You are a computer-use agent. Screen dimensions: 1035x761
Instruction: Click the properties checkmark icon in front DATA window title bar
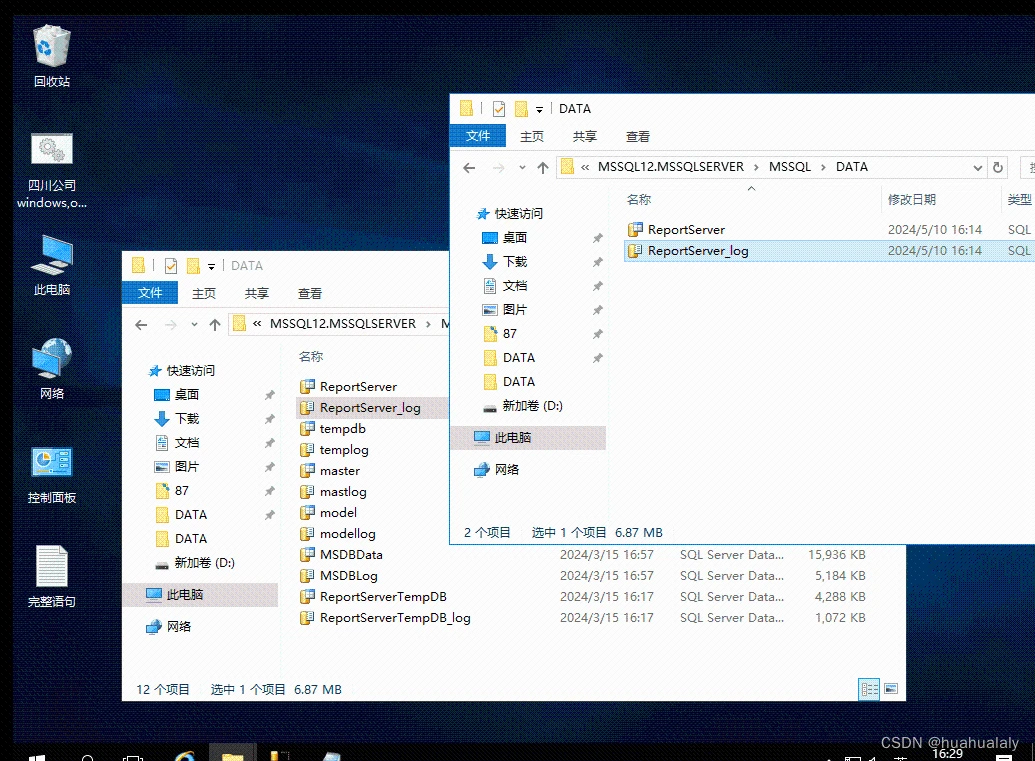pos(499,108)
